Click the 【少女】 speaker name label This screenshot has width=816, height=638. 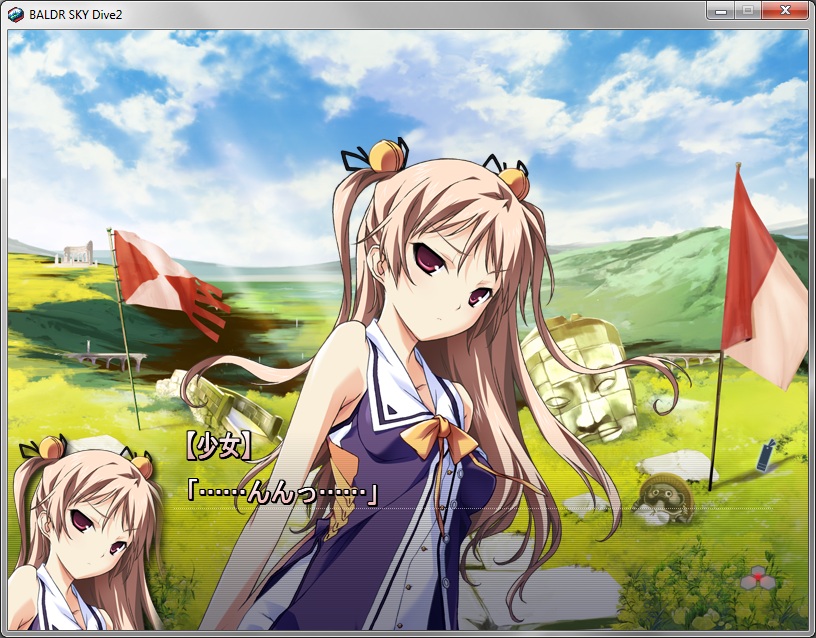[x=219, y=448]
